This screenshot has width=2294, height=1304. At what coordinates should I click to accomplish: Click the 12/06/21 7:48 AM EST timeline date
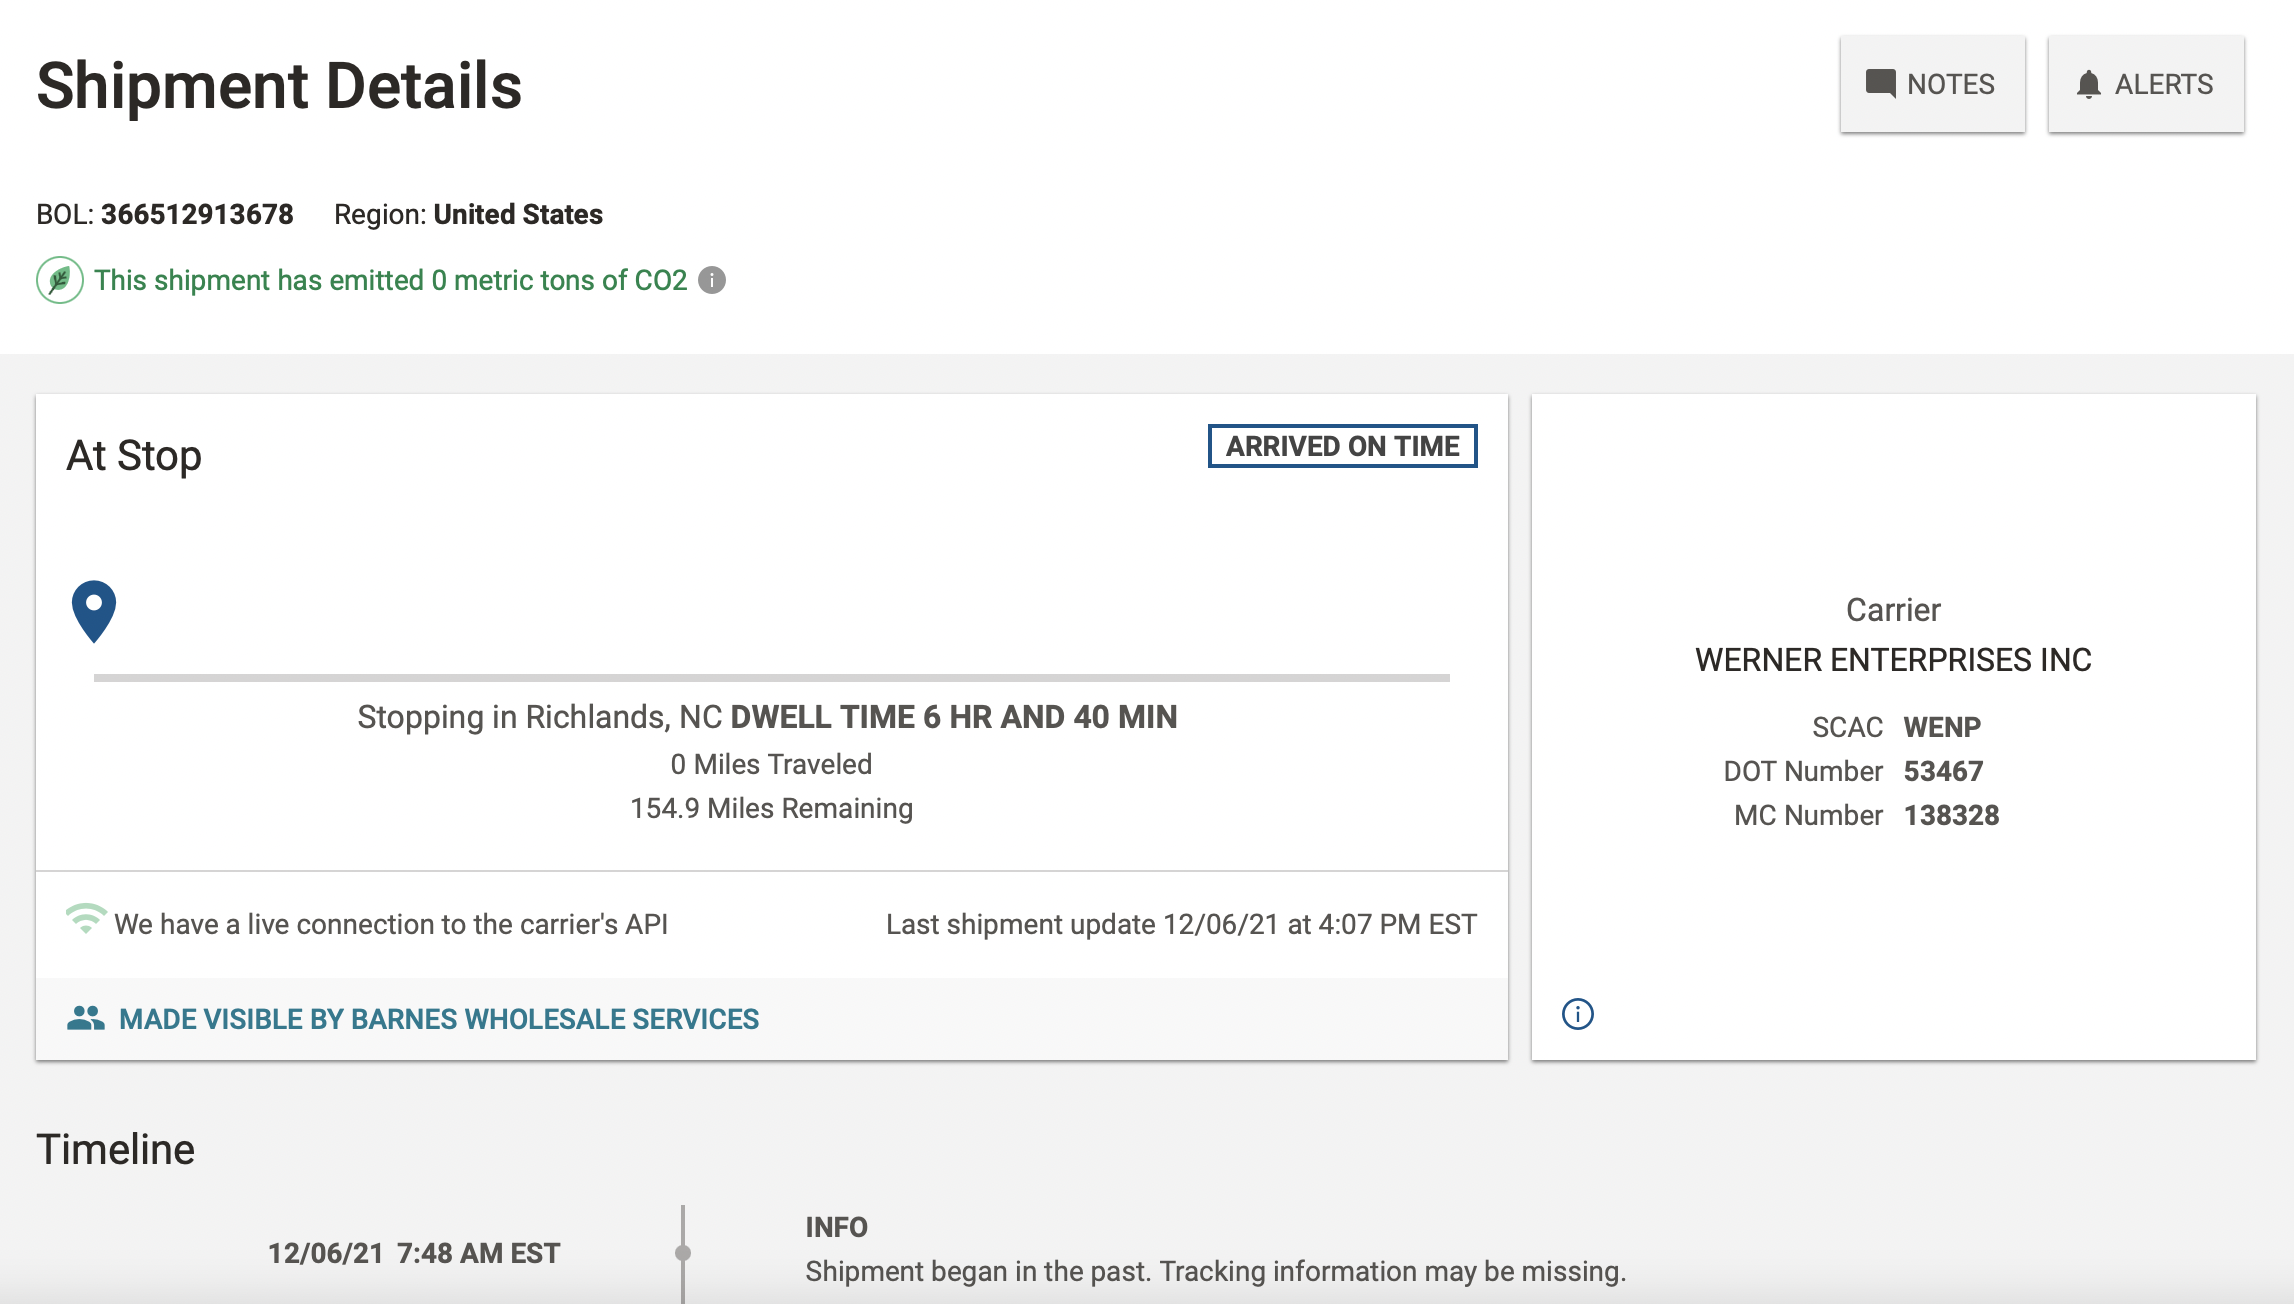[x=414, y=1253]
